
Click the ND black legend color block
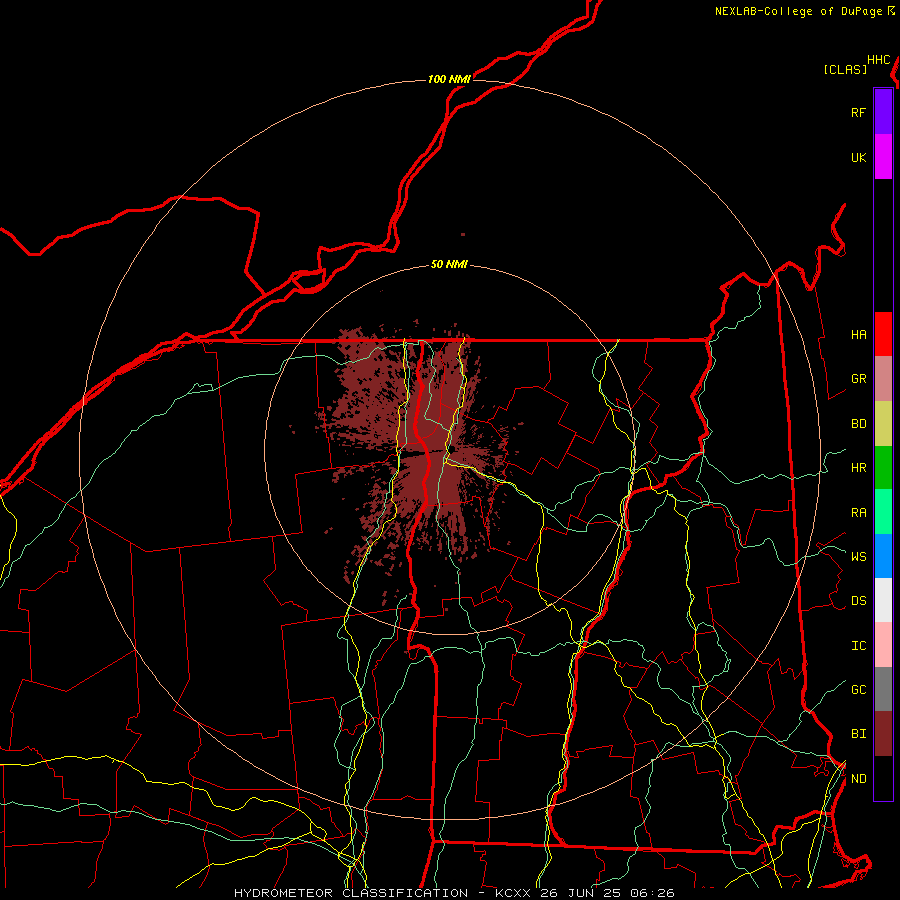click(883, 778)
